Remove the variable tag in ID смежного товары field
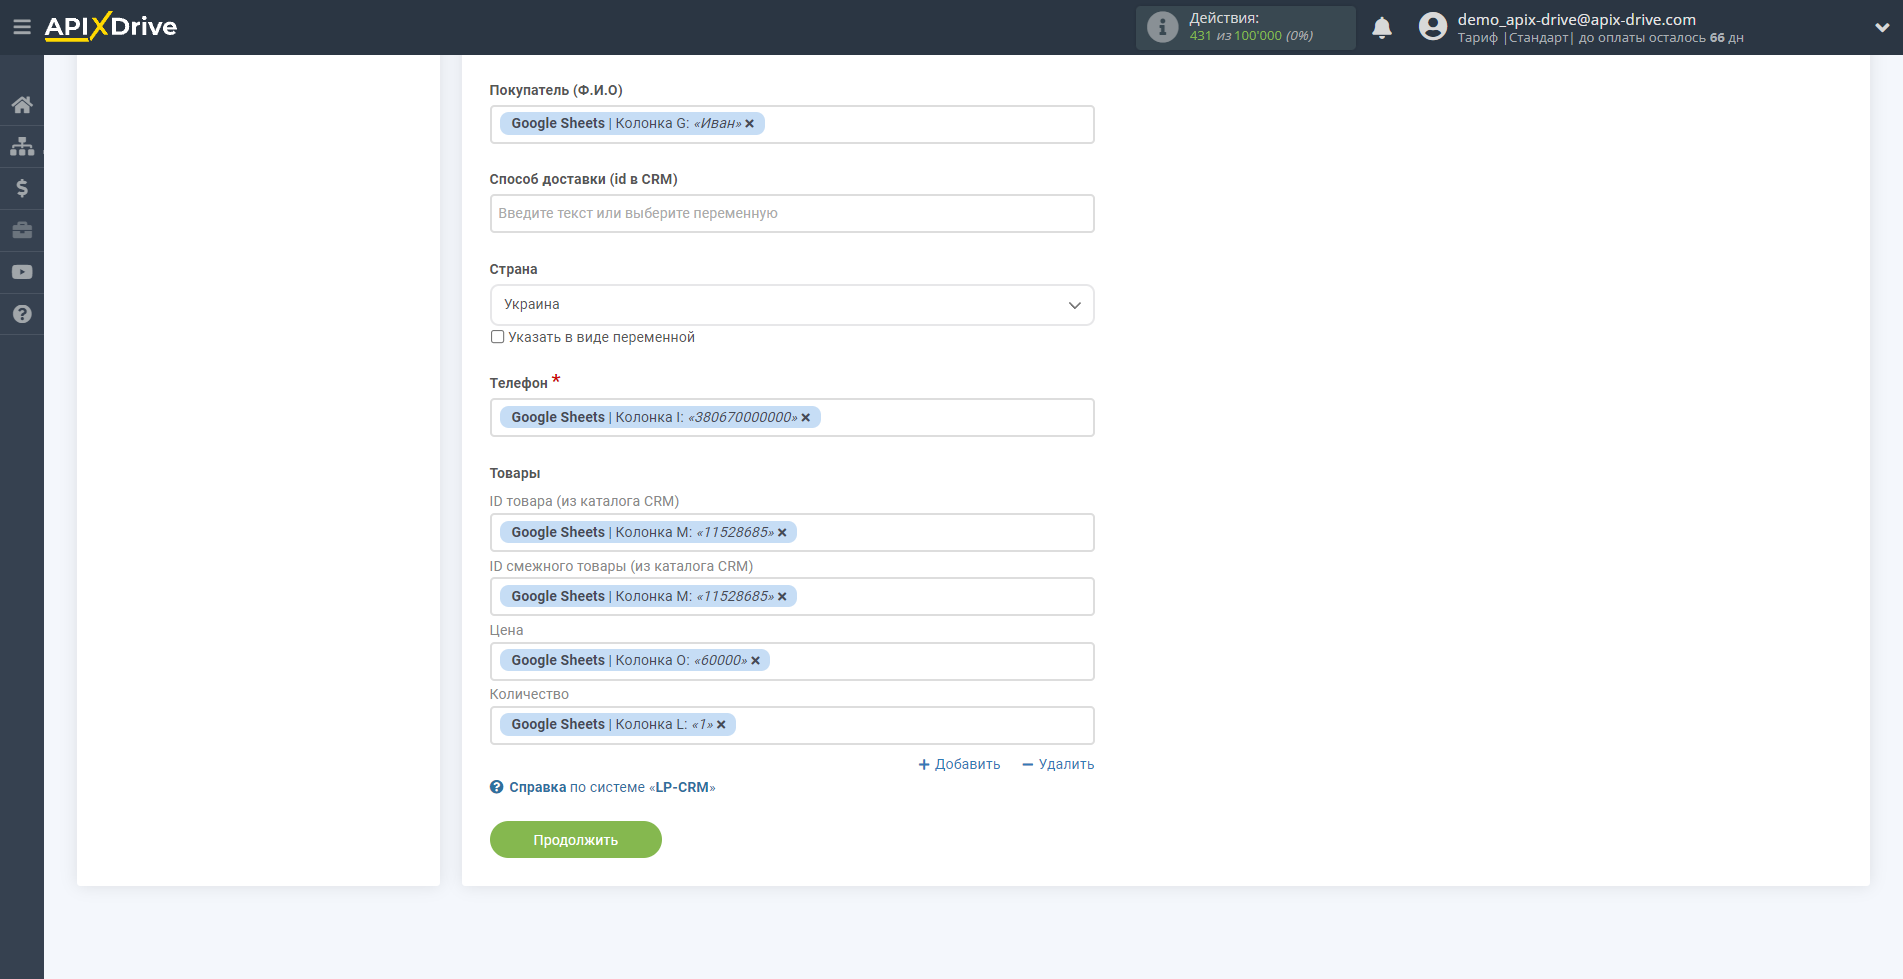 (x=782, y=597)
